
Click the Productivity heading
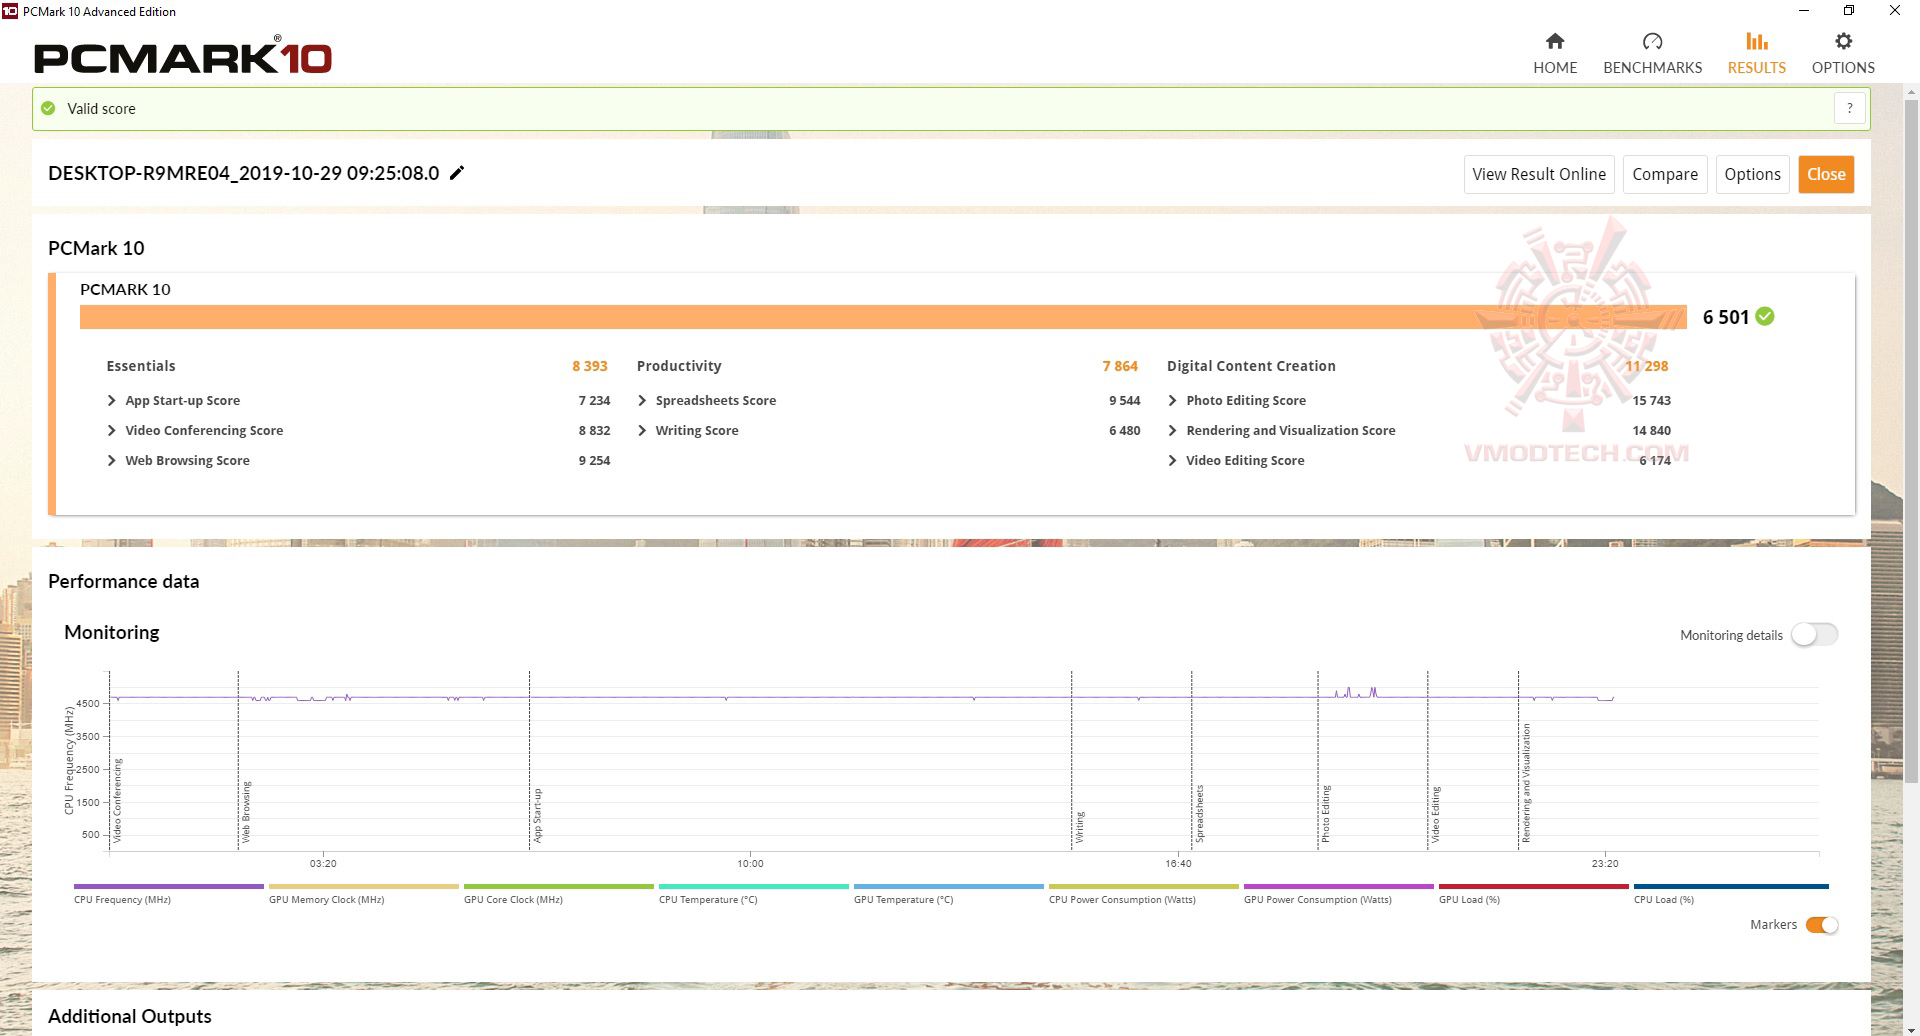click(x=679, y=366)
